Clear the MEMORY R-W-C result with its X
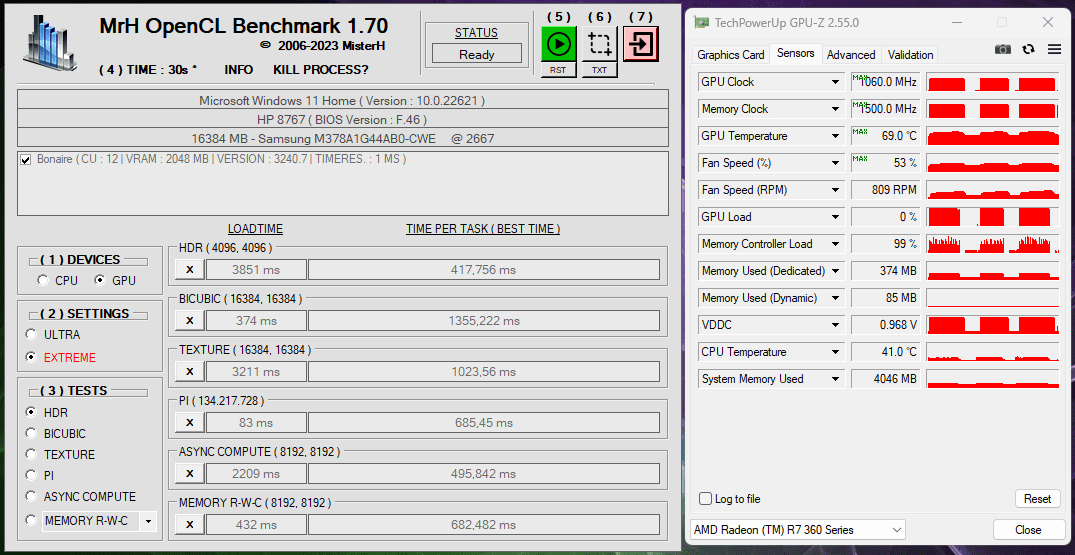The width and height of the screenshot is (1075, 555). pos(190,525)
